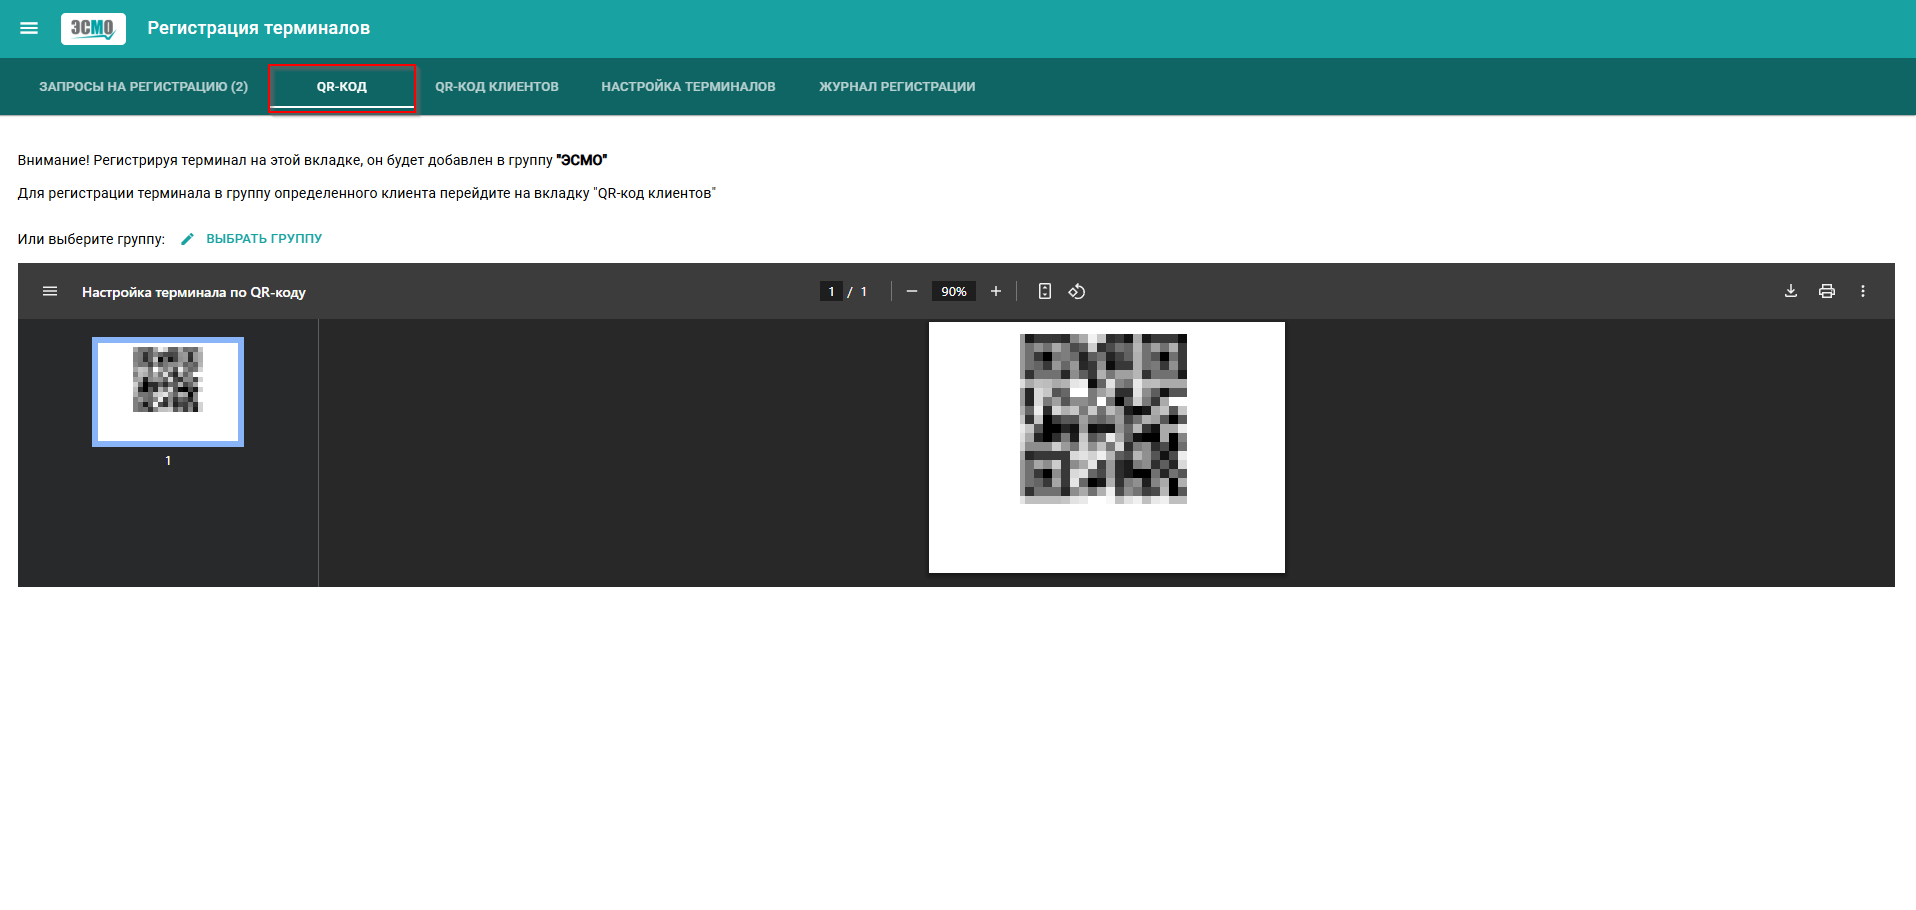Image resolution: width=1916 pixels, height=910 pixels.
Task: Go to Журнал регистрации tab
Action: pyautogui.click(x=897, y=87)
